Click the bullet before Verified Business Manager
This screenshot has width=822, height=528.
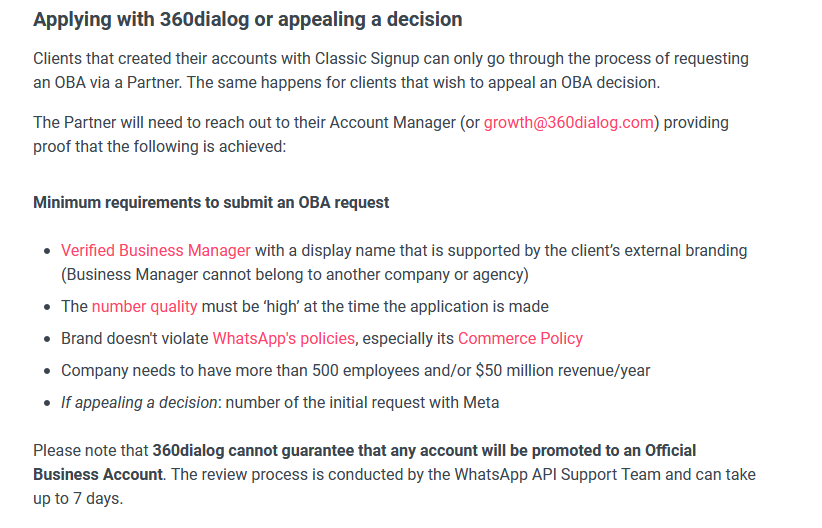point(47,251)
